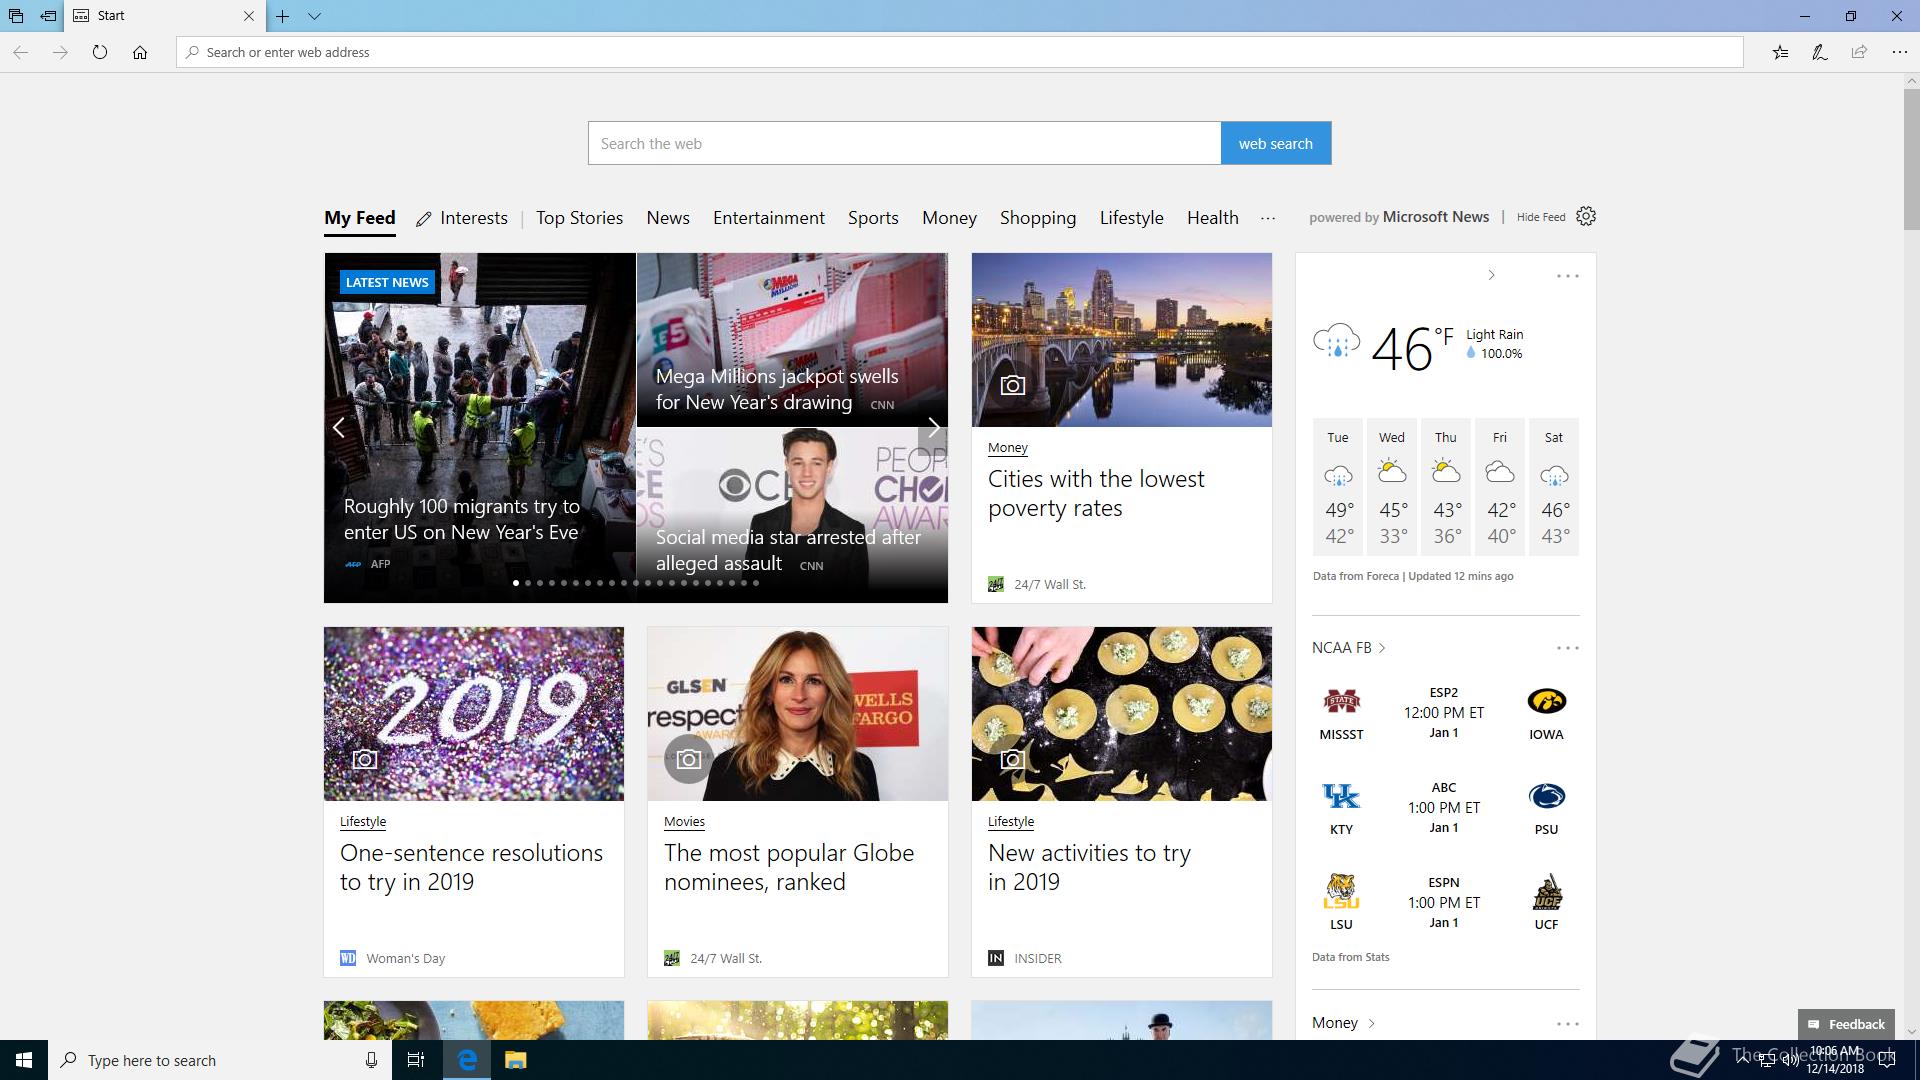This screenshot has width=1920, height=1080.
Task: Click Saturday forecast column
Action: coord(1554,487)
